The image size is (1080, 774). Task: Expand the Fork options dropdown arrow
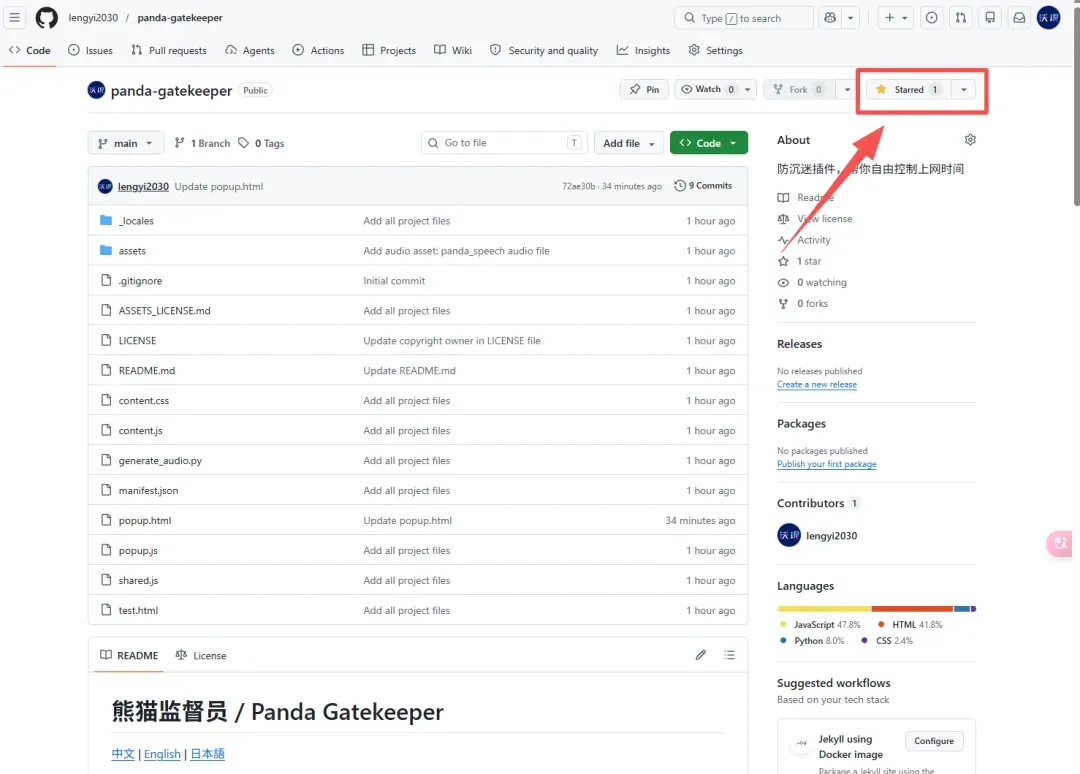(847, 90)
